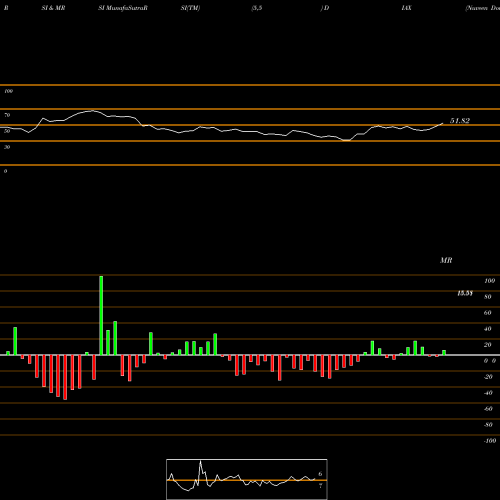Click the 30 level label on RSI axis
Image resolution: width=500 pixels, height=500 pixels.
[x=7, y=147]
